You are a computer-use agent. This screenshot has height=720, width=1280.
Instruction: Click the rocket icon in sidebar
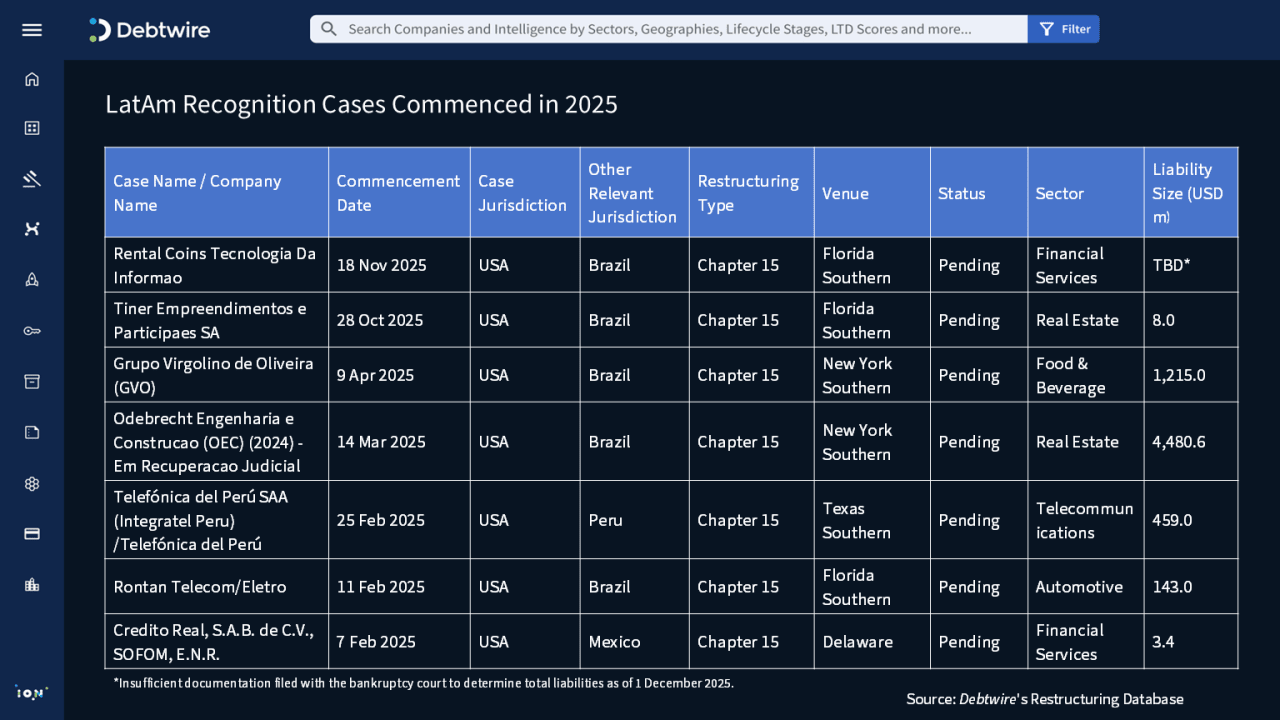(x=32, y=280)
